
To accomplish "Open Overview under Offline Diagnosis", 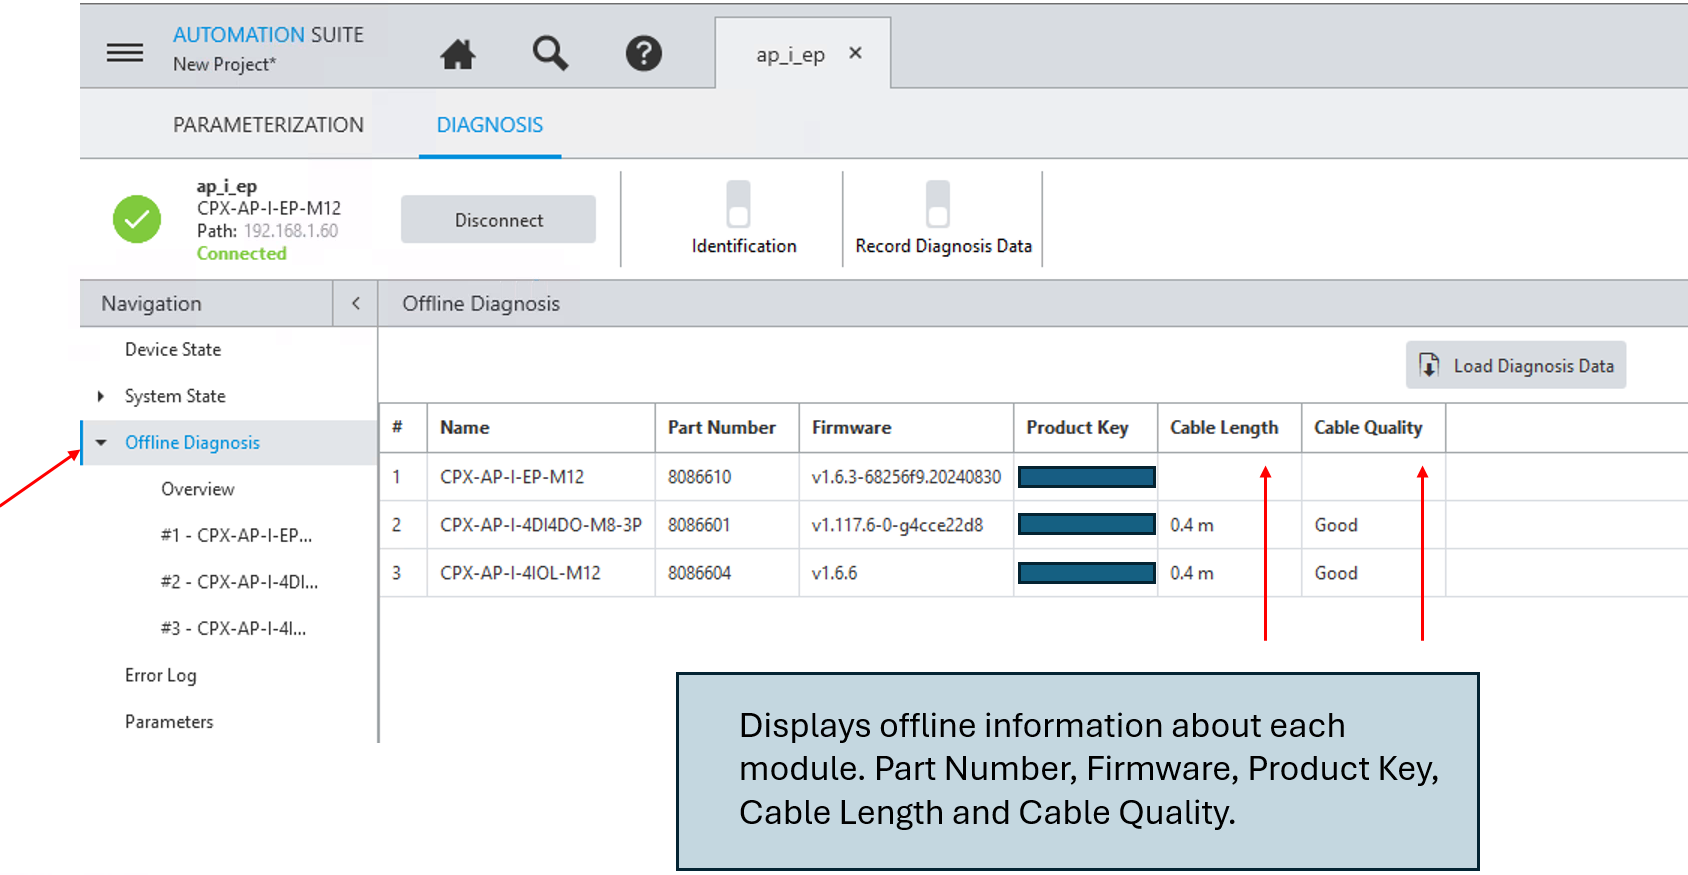I will coord(198,489).
